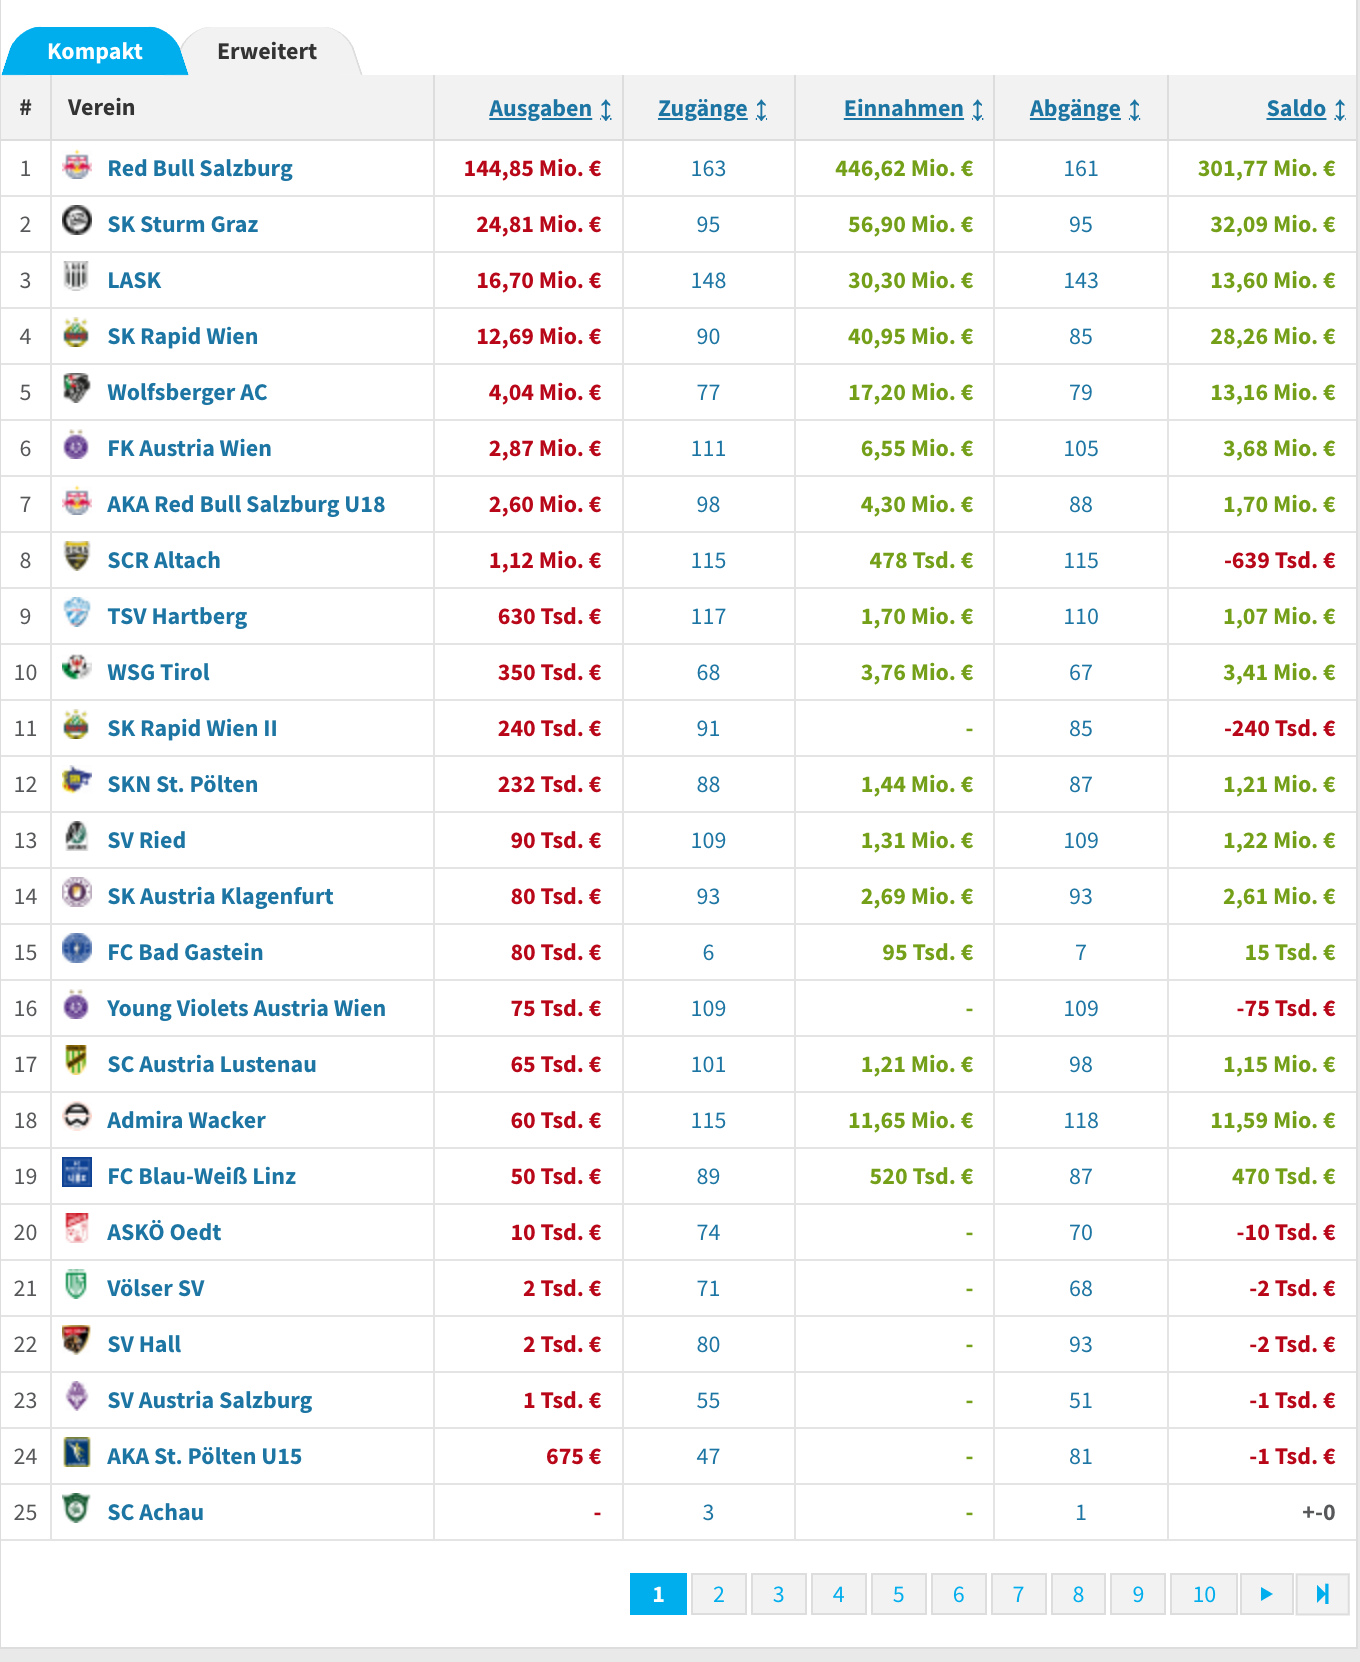This screenshot has width=1360, height=1662.
Task: Click the SKN St. Pölten club crest
Action: pyautogui.click(x=77, y=781)
